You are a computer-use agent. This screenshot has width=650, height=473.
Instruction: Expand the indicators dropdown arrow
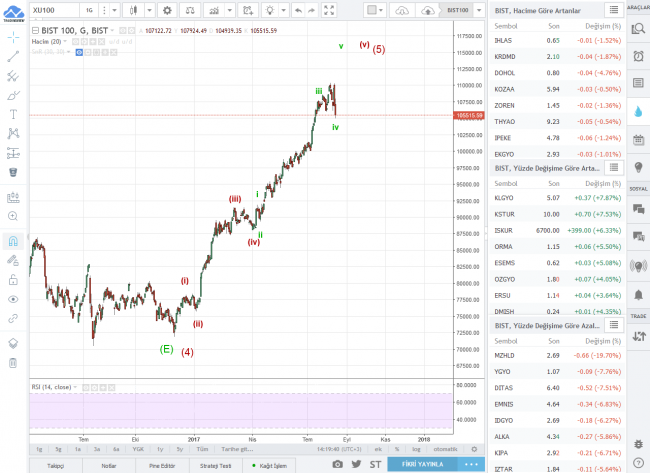230,10
